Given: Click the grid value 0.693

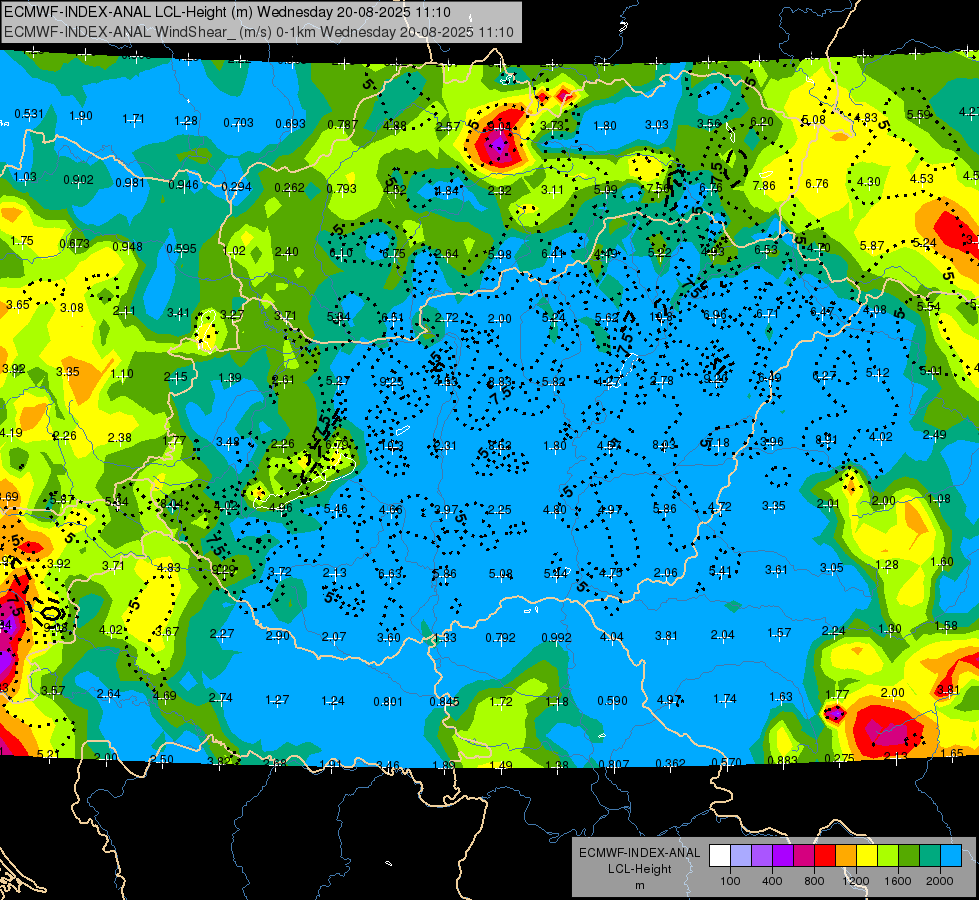Looking at the screenshot, I should point(290,124).
